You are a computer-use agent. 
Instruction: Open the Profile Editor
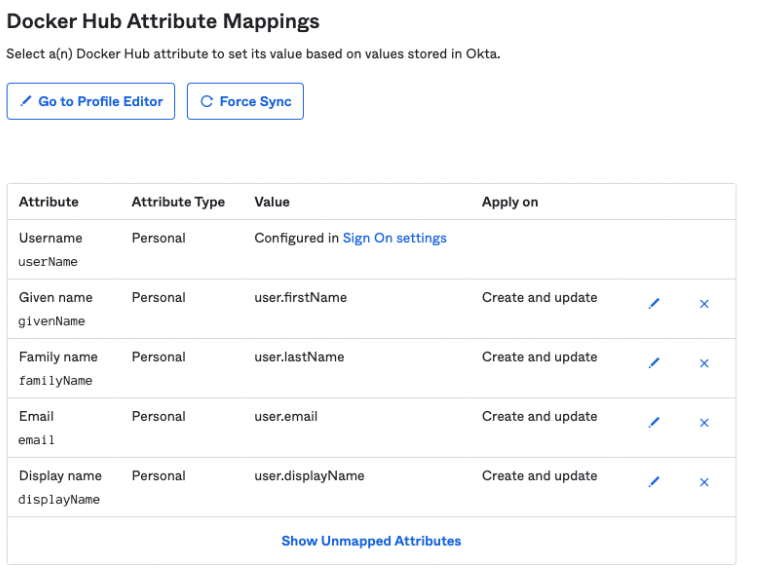pyautogui.click(x=91, y=101)
